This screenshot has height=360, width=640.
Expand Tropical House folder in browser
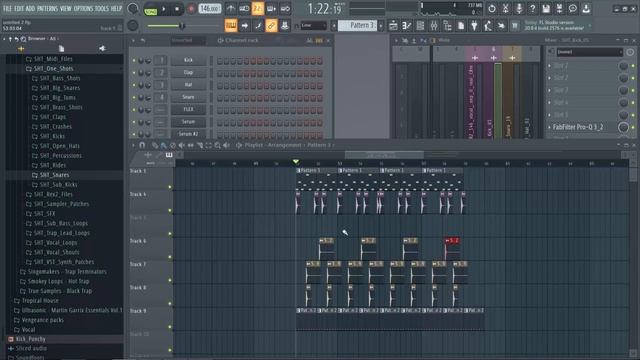[40, 300]
